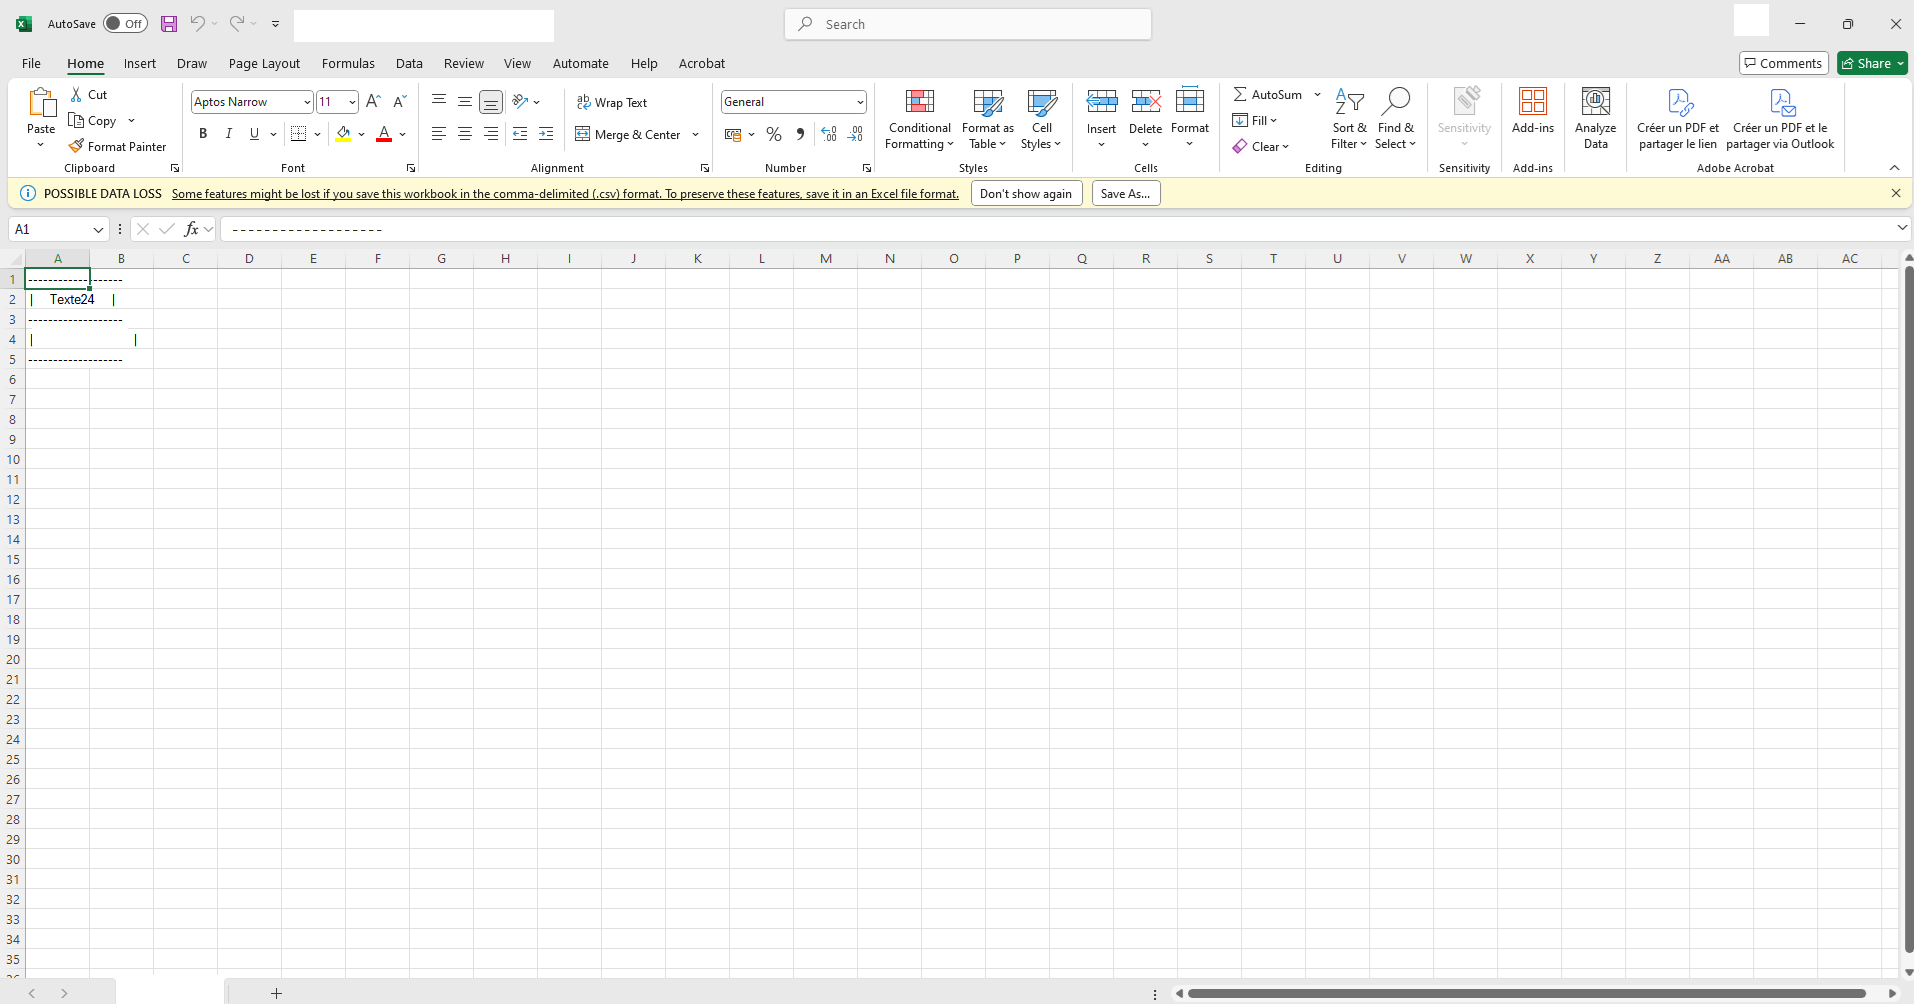Apply percent style to cell
Screen dimensions: 1914x1004
click(774, 133)
